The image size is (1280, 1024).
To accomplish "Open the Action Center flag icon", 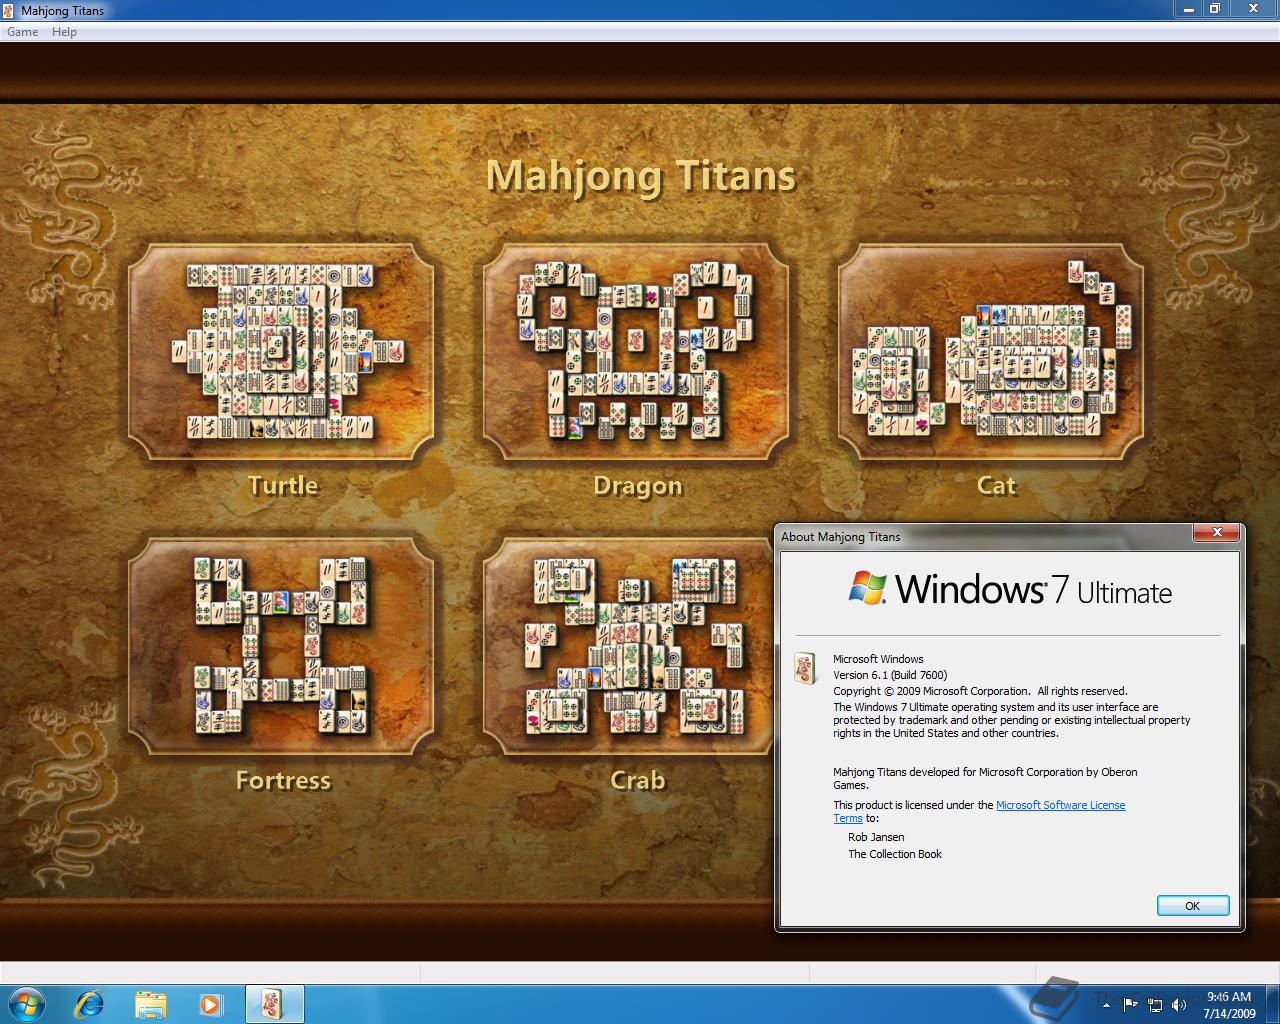I will coord(1130,1005).
